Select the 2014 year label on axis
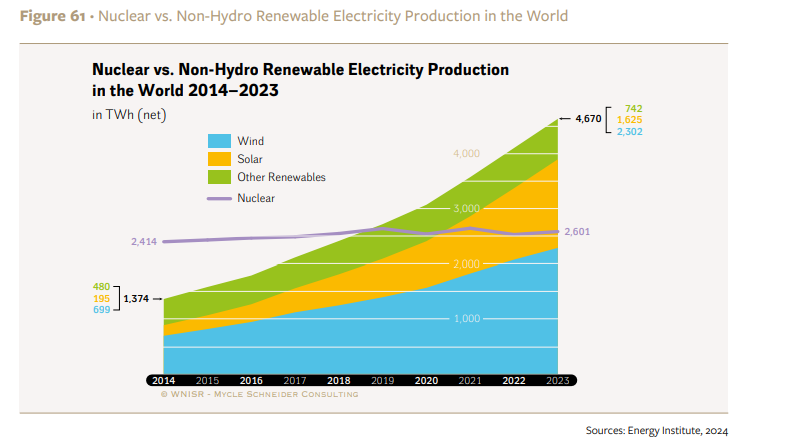The height and width of the screenshot is (447, 788). tap(163, 381)
